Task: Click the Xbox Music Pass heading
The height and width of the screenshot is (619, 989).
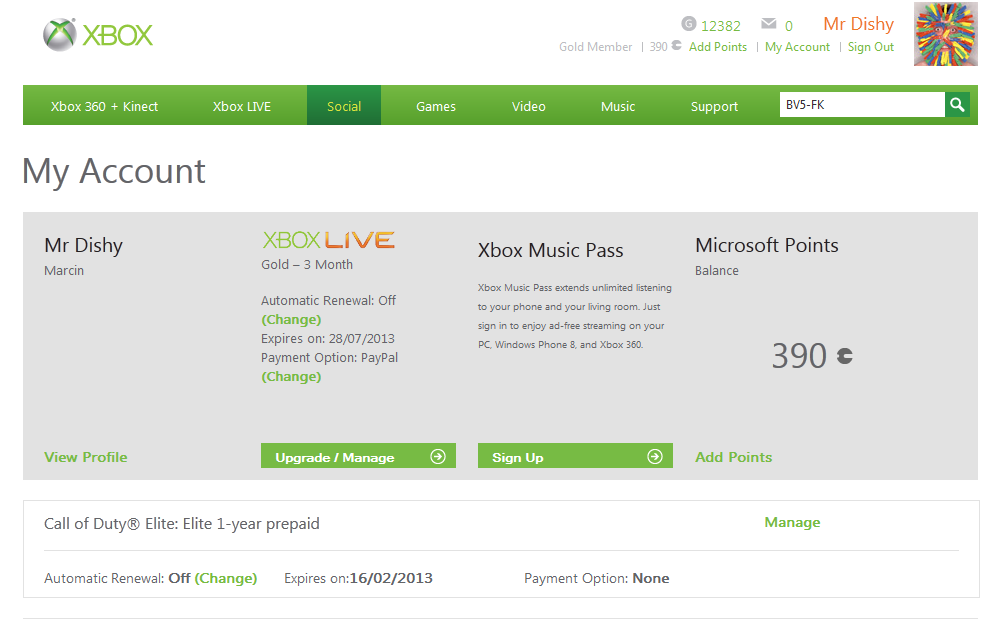Action: (551, 250)
